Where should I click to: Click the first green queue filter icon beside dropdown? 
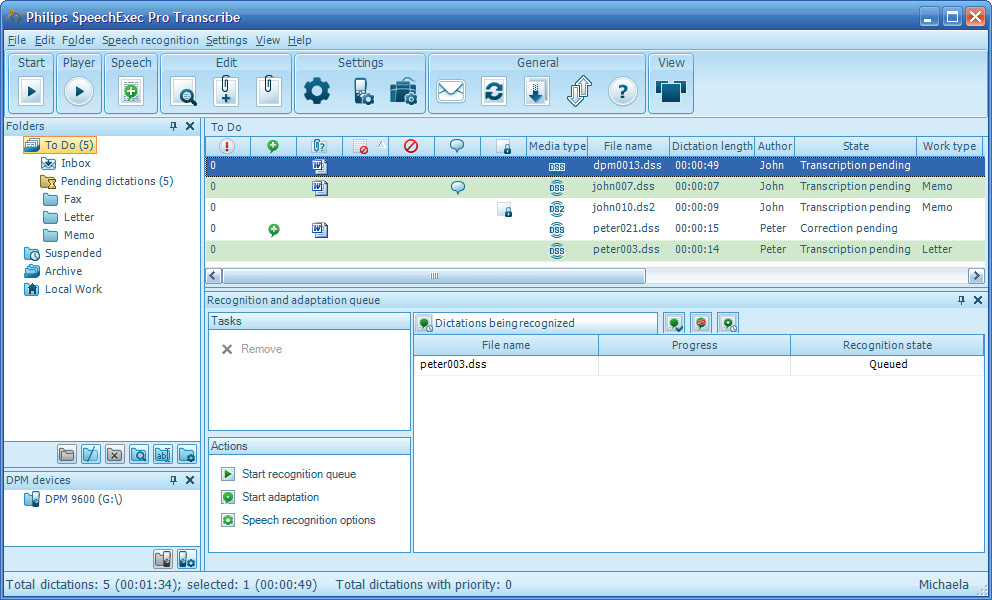(x=674, y=323)
